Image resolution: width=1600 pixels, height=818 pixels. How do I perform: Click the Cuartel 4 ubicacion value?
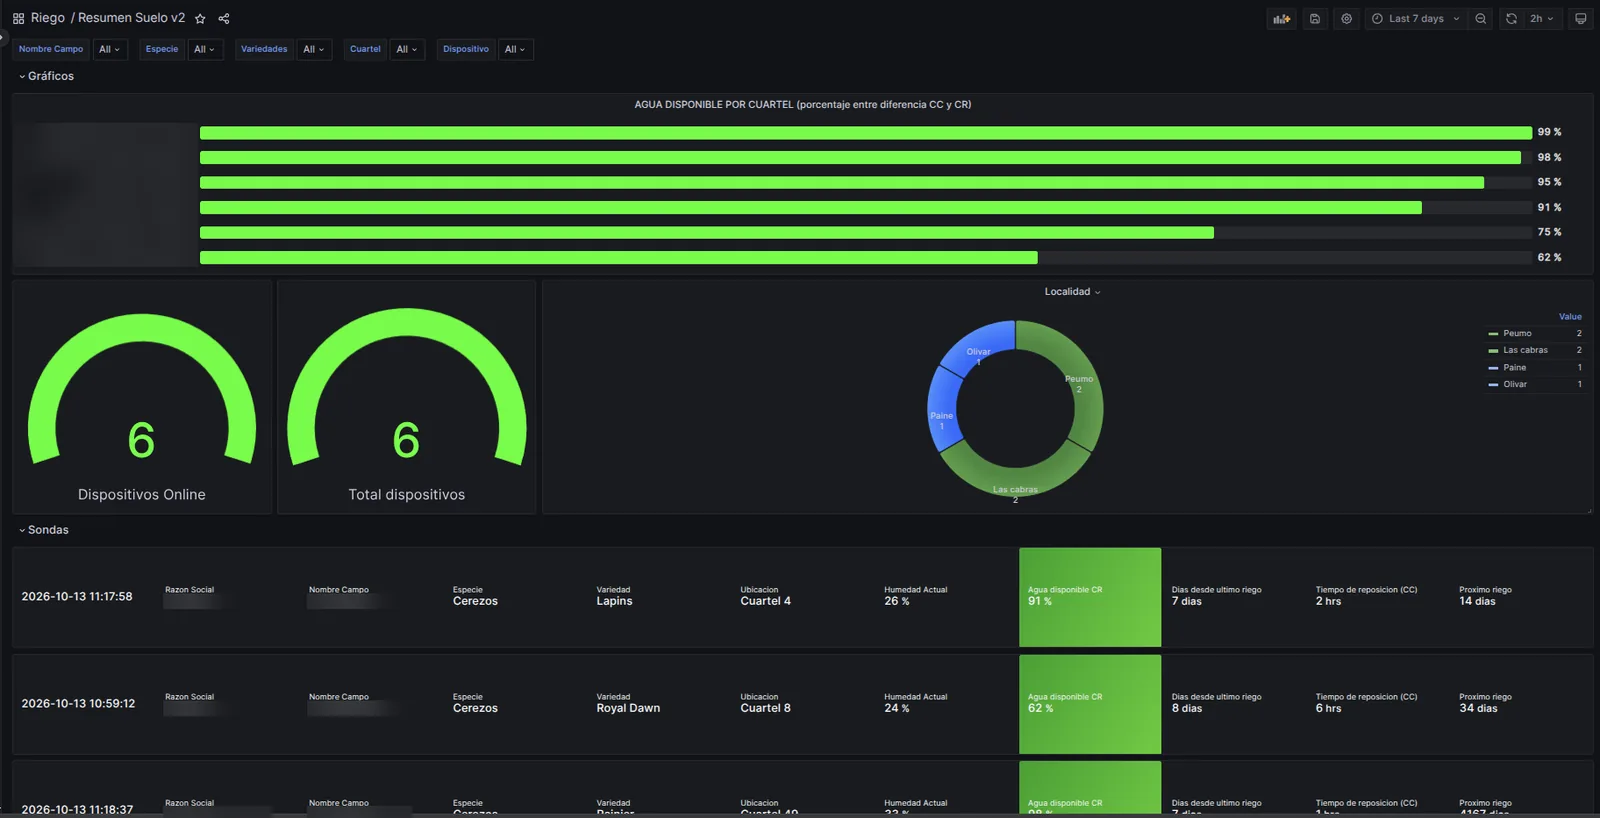765,601
